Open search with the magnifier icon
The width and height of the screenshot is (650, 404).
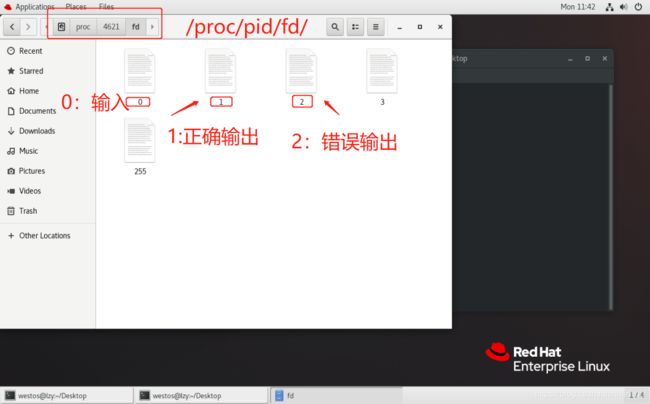point(335,27)
